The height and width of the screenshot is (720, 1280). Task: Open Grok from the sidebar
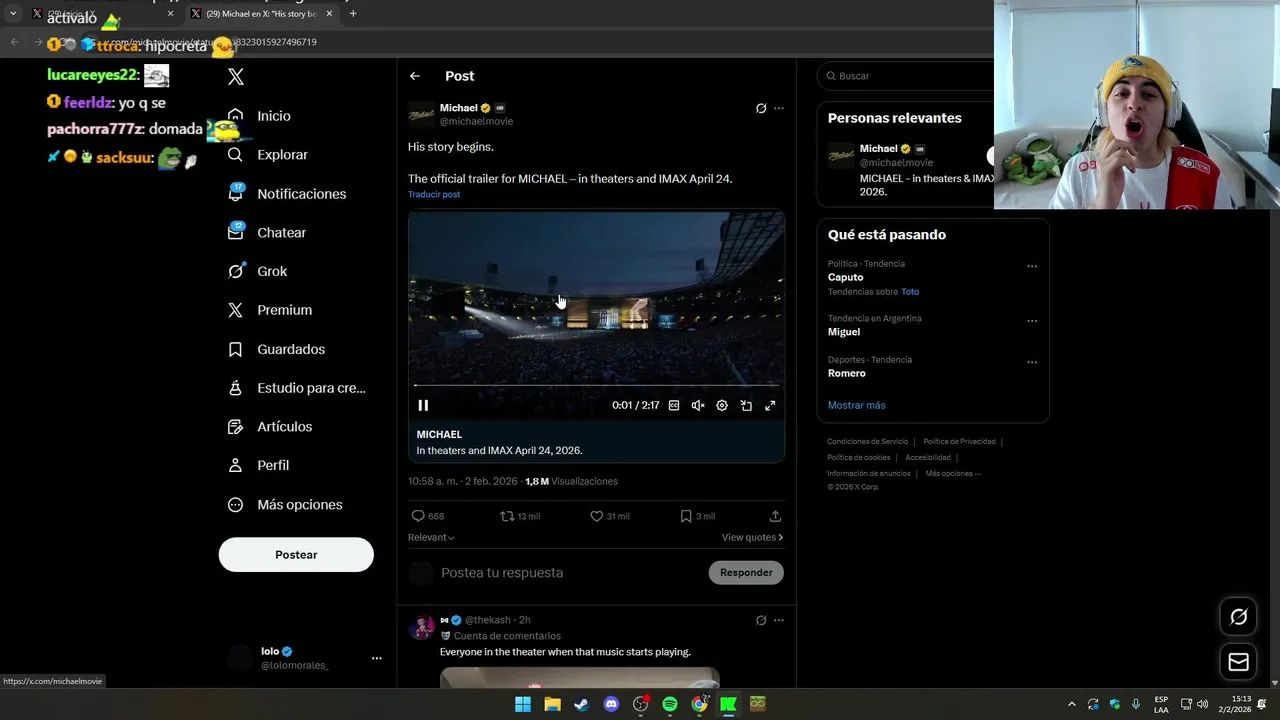pyautogui.click(x=257, y=271)
